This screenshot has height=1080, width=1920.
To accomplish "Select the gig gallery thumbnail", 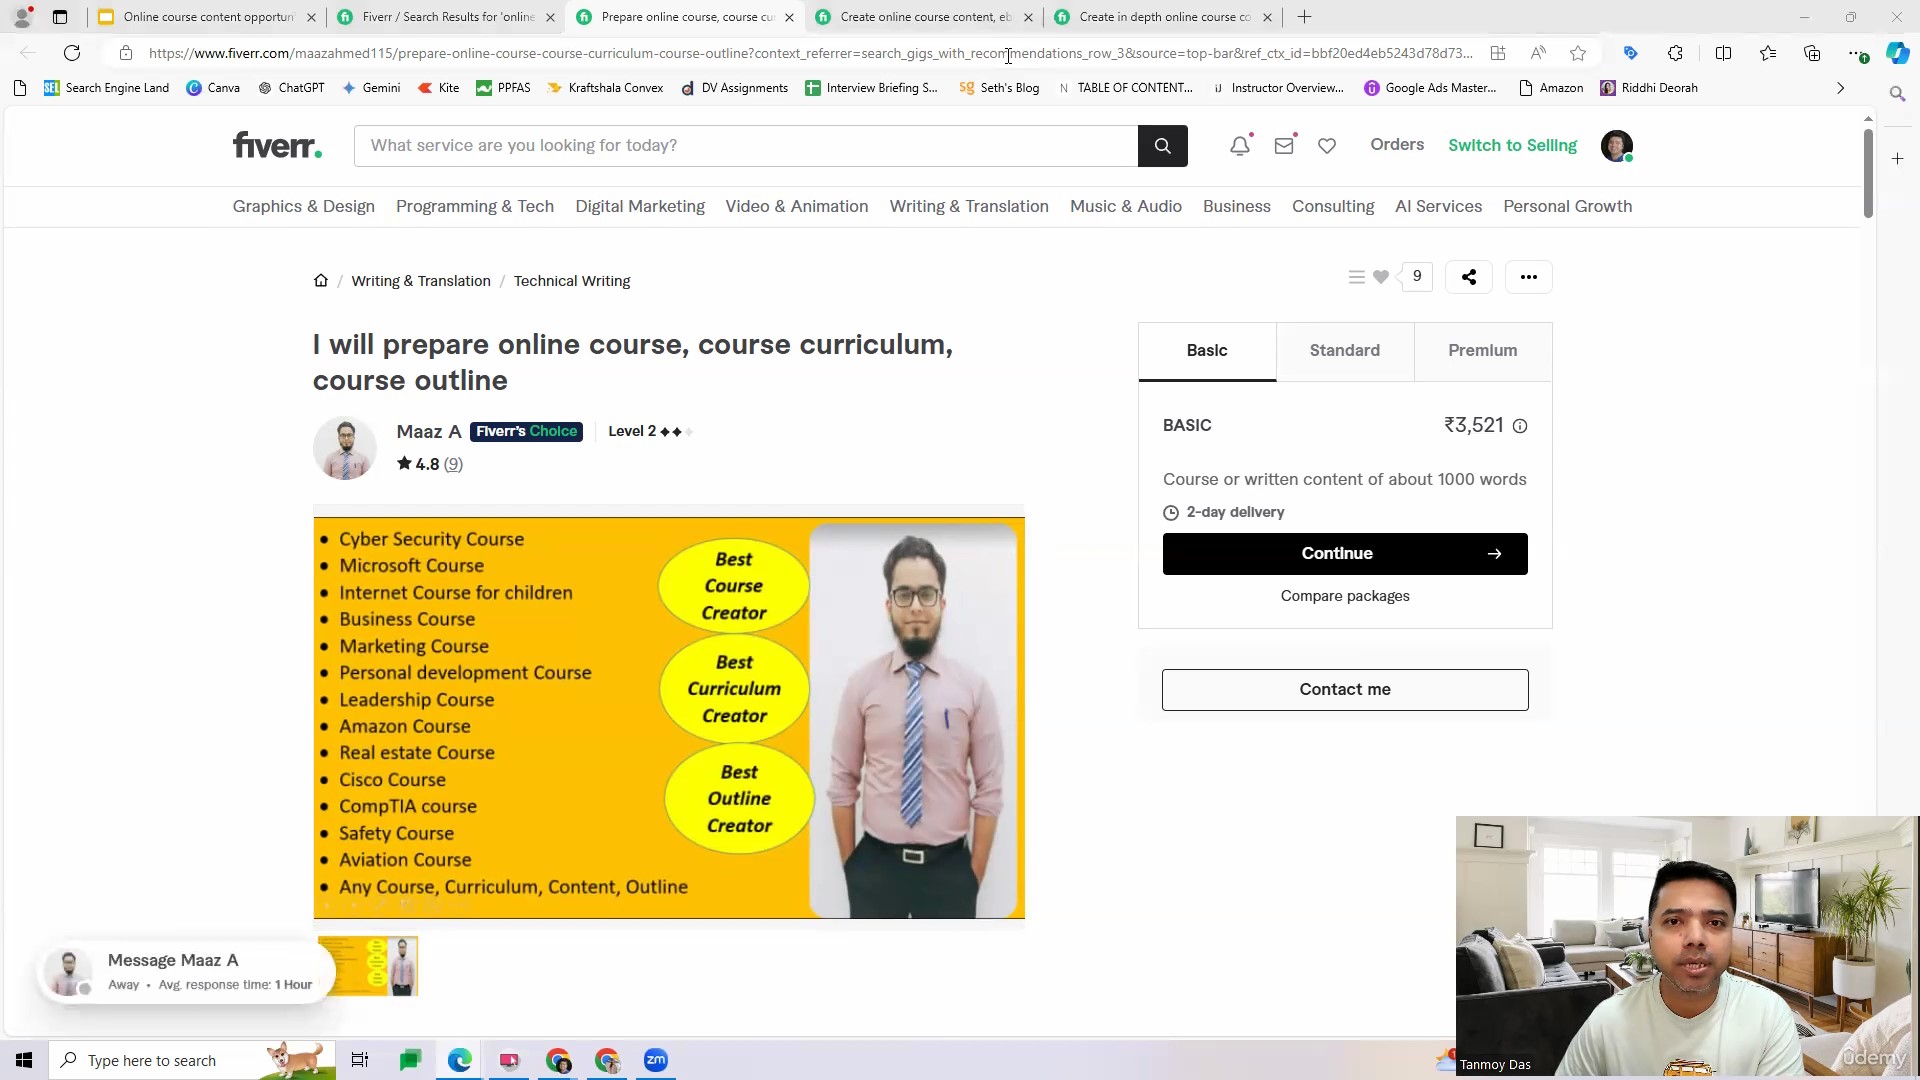I will pos(368,966).
